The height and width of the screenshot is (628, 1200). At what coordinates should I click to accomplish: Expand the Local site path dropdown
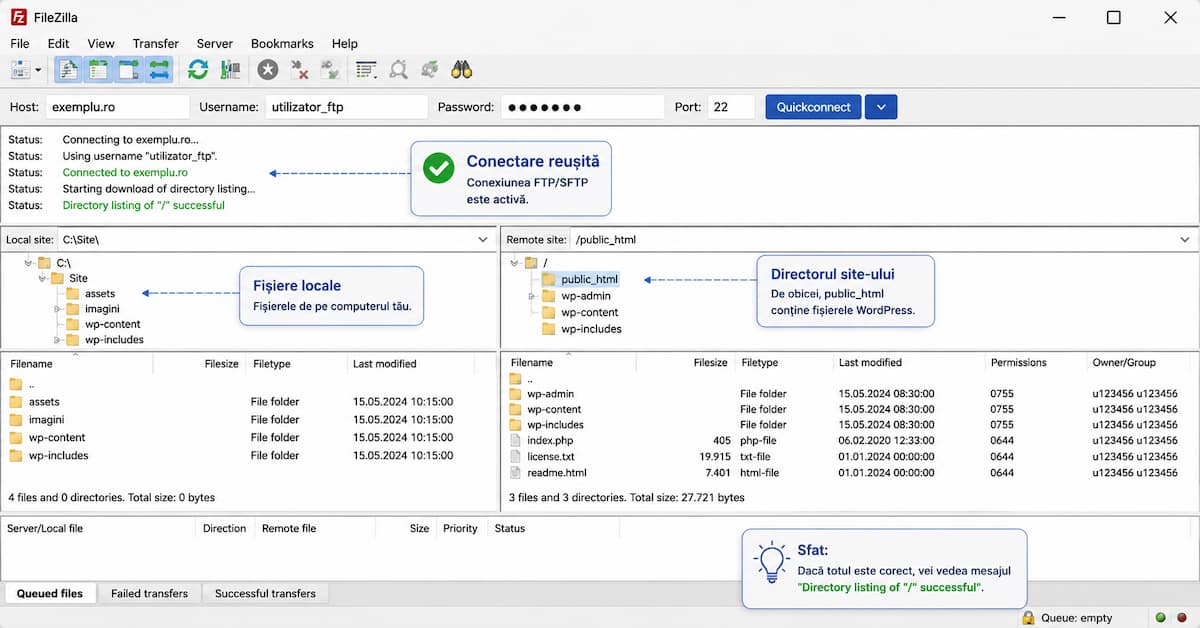(x=483, y=240)
